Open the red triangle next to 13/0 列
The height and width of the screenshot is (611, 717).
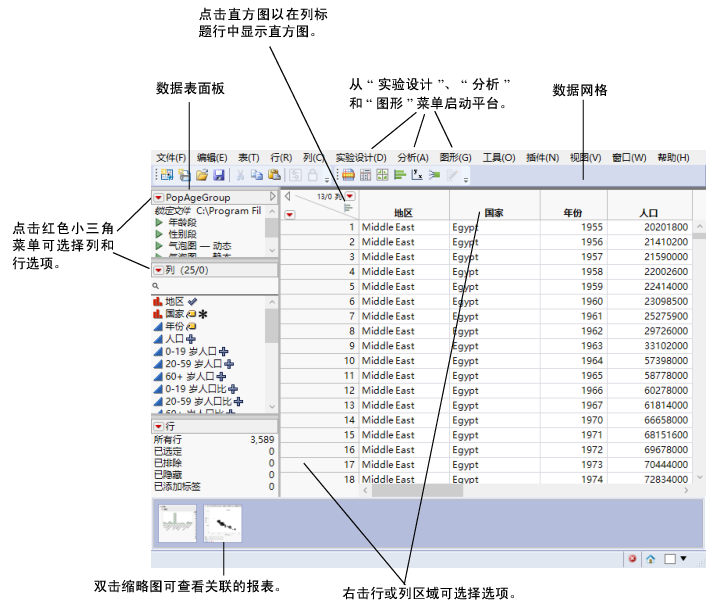350,196
